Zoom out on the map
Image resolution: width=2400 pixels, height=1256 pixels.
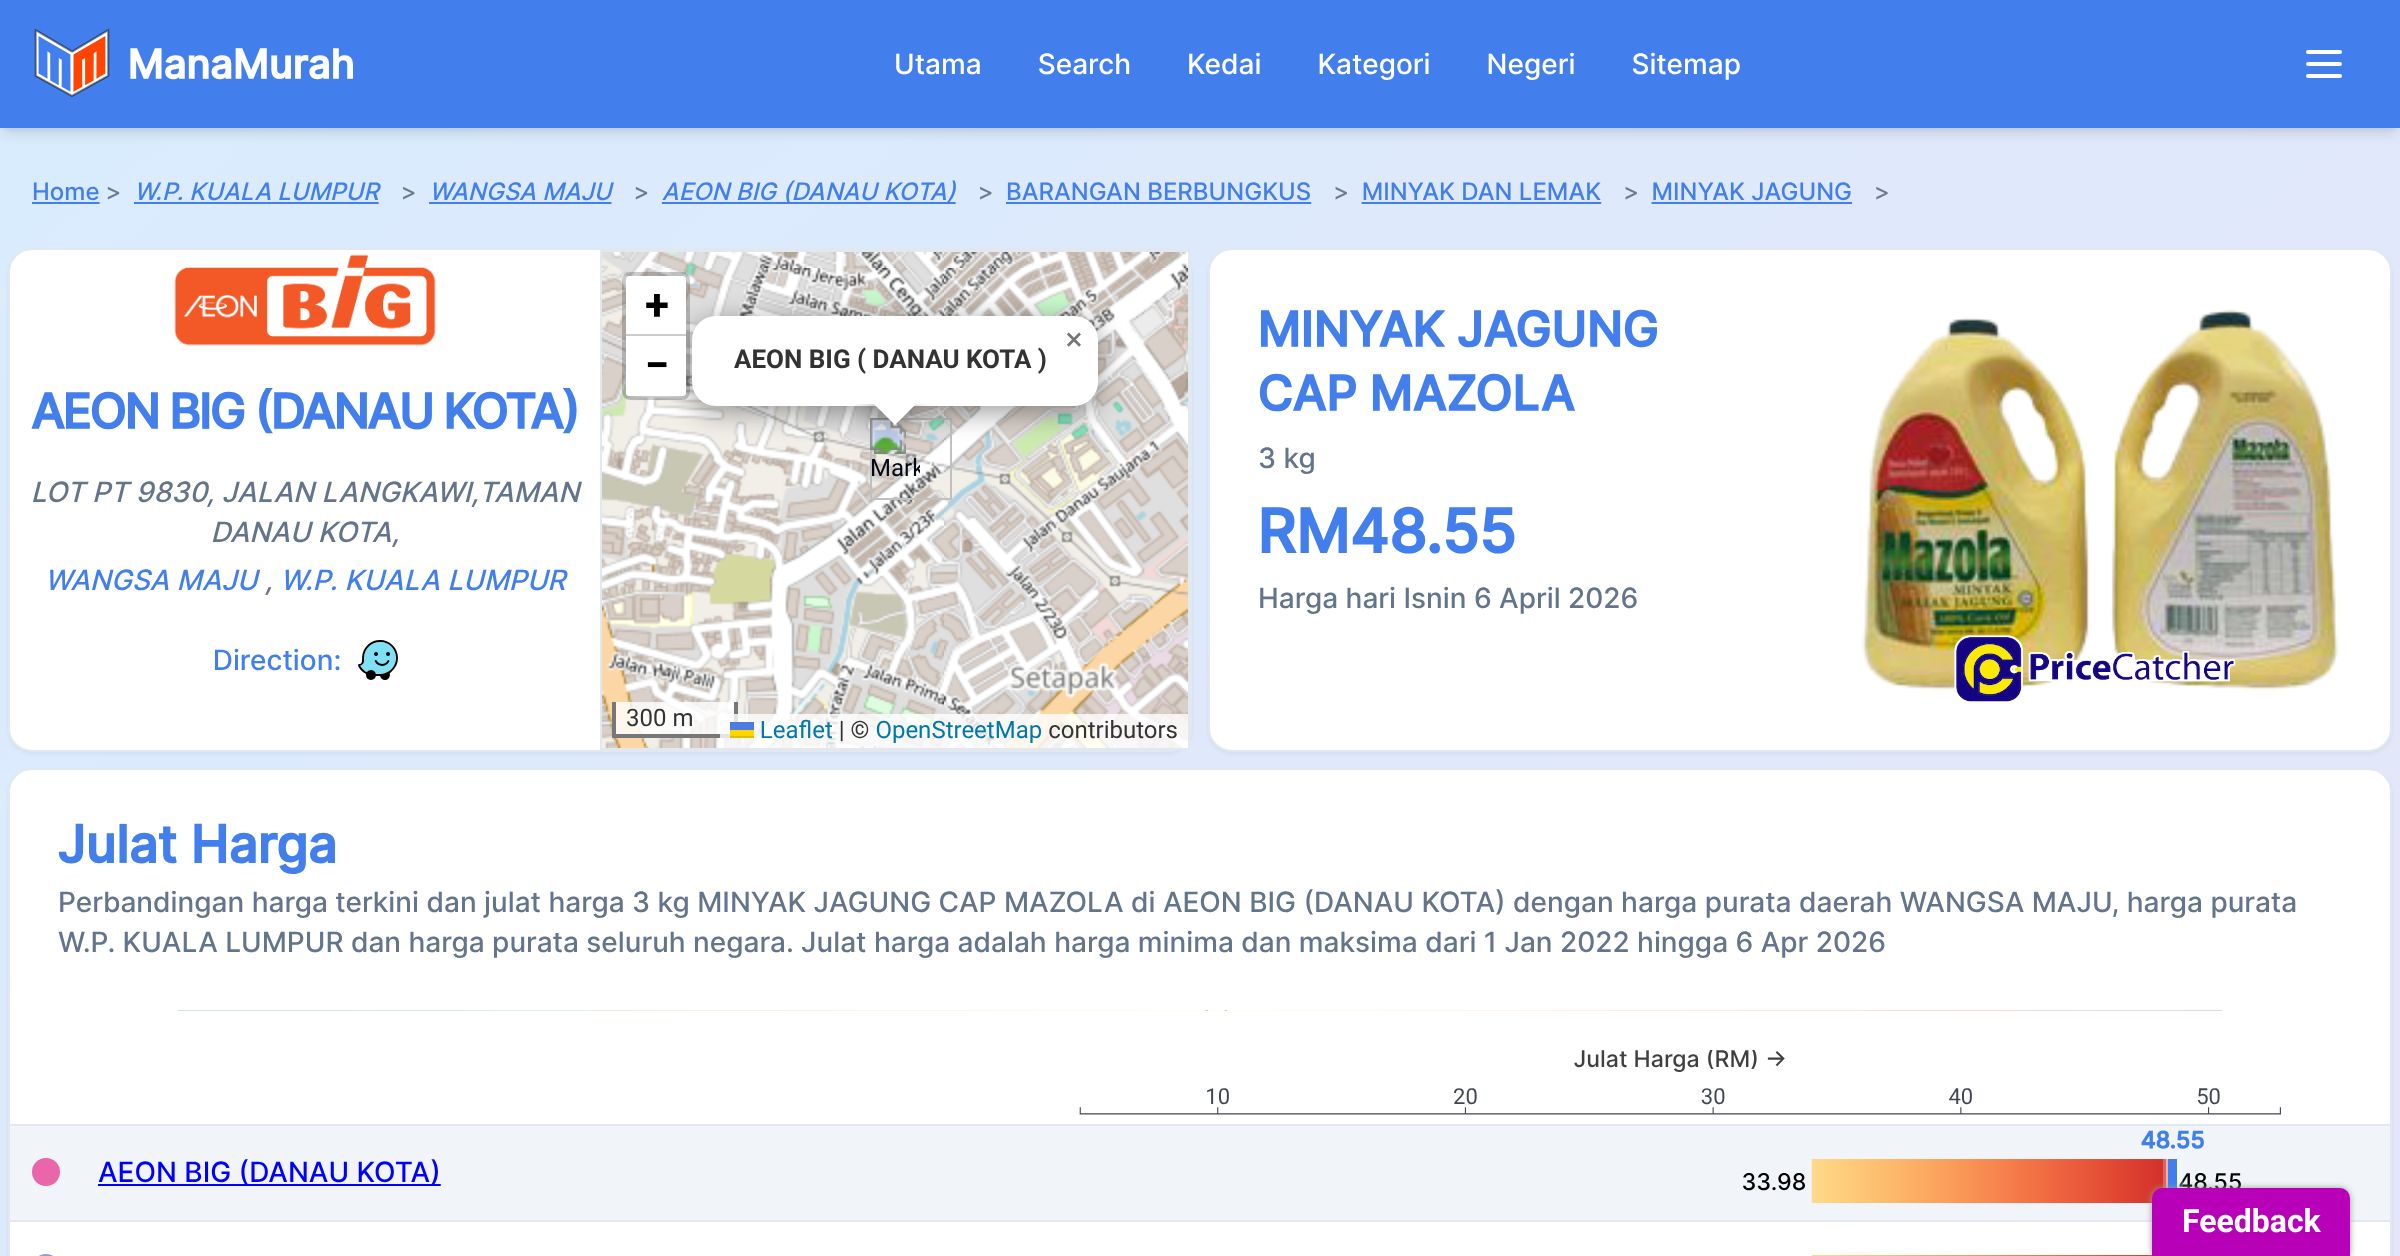click(x=656, y=365)
